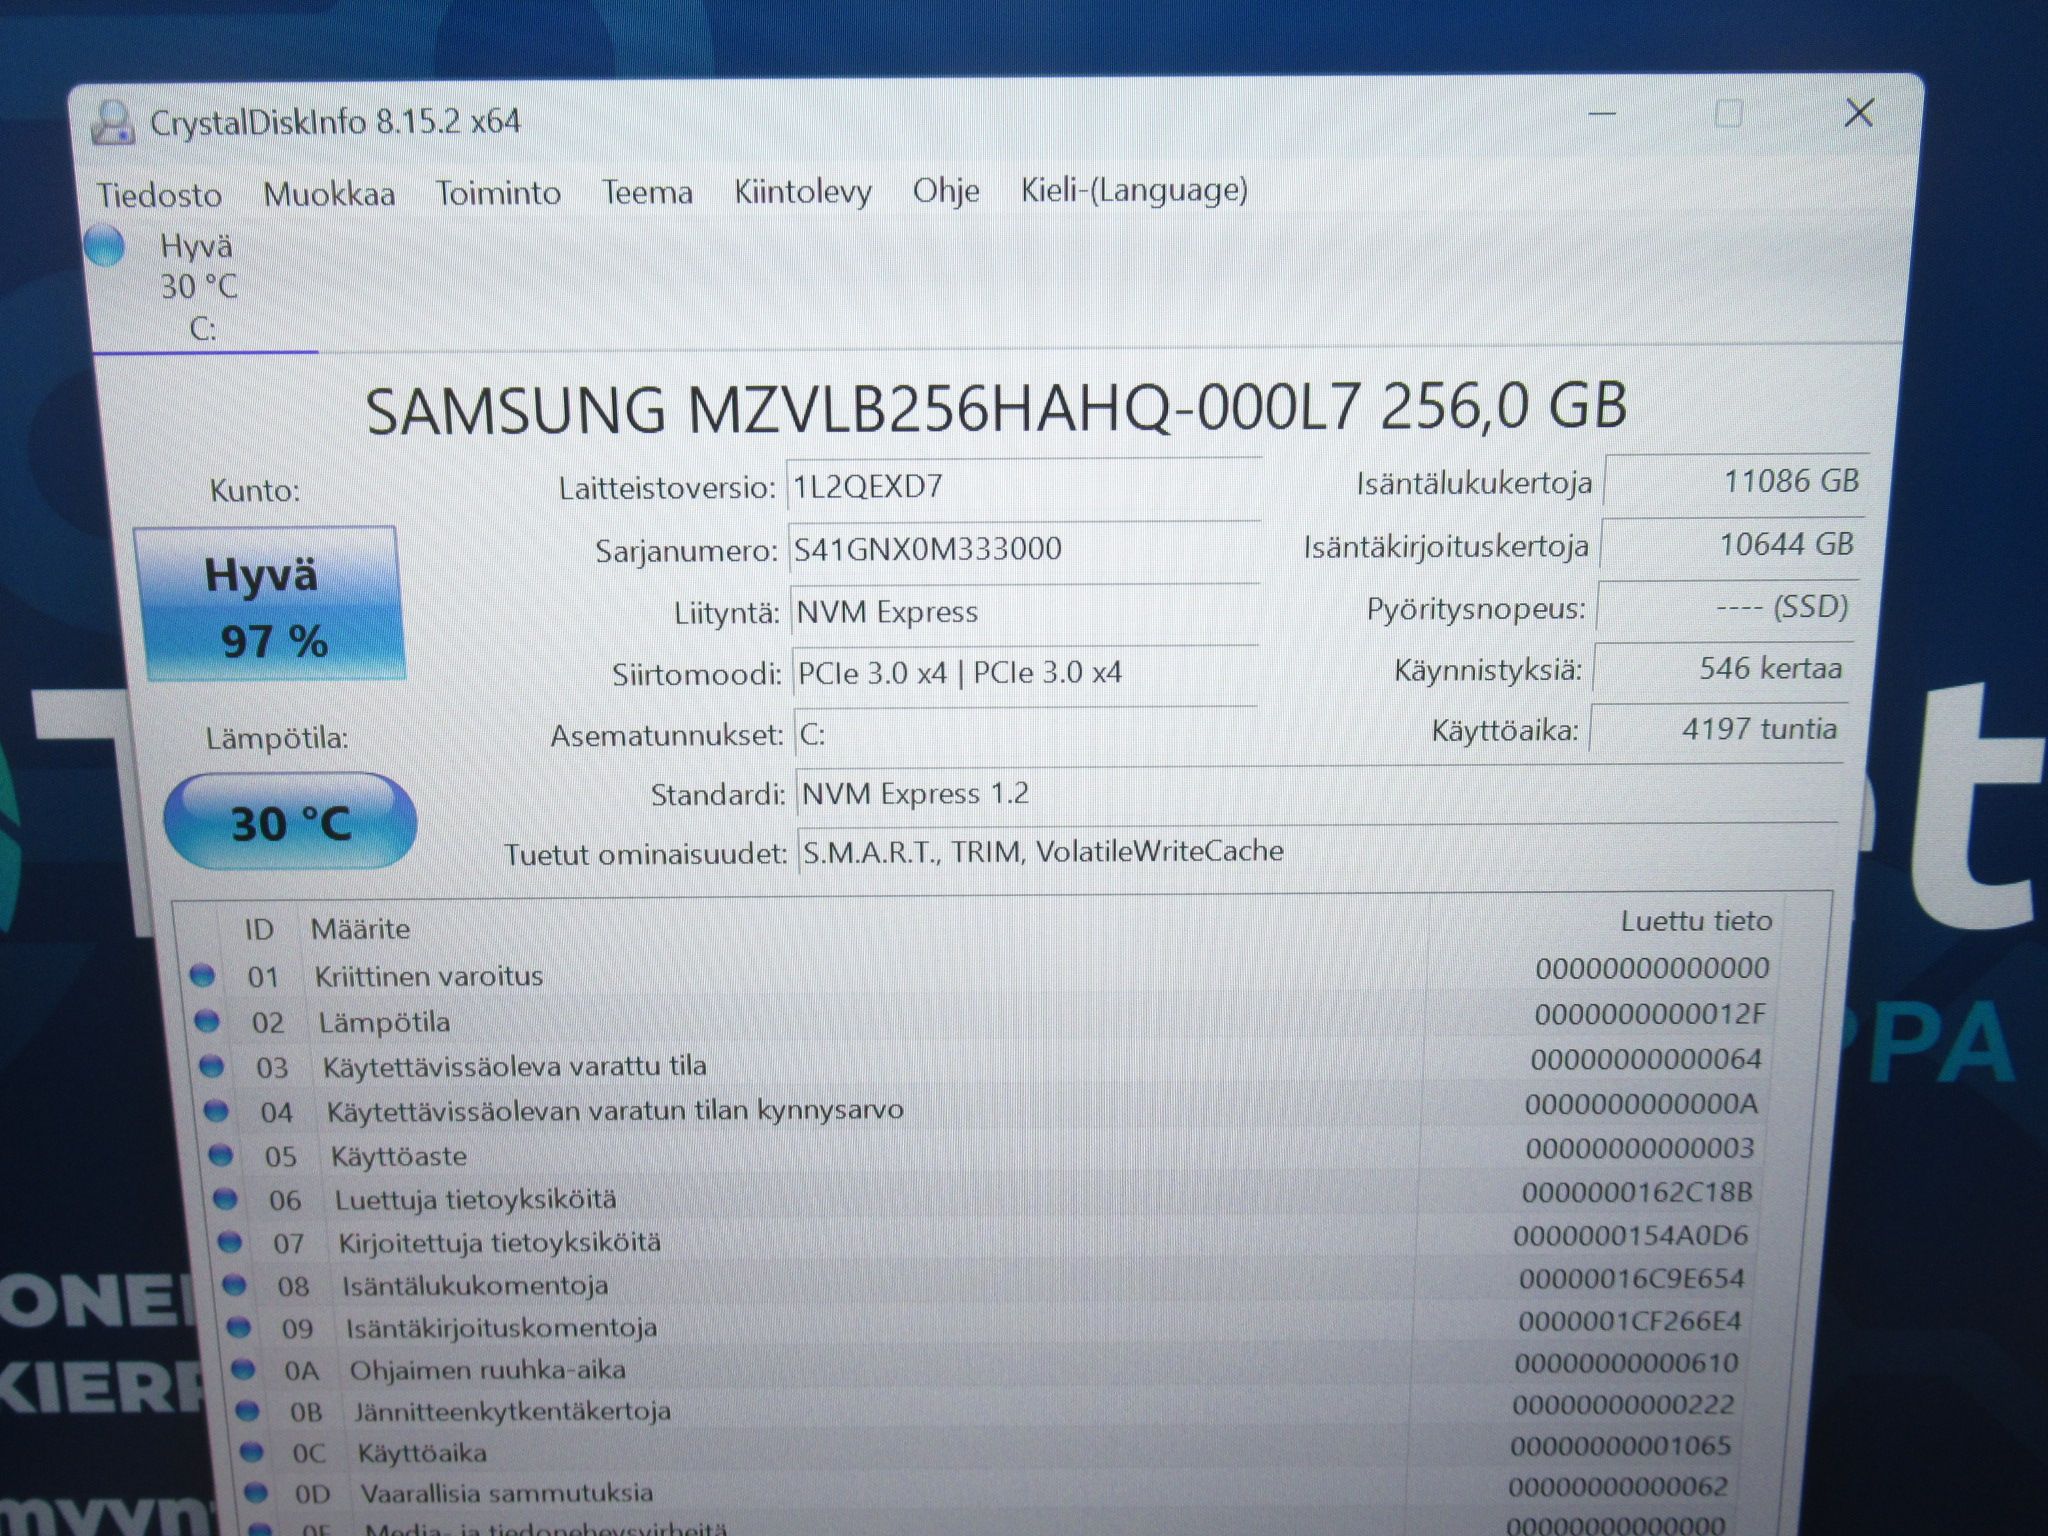
Task: Click the Käyttöaika value 4197 tuntia
Action: 1719,729
